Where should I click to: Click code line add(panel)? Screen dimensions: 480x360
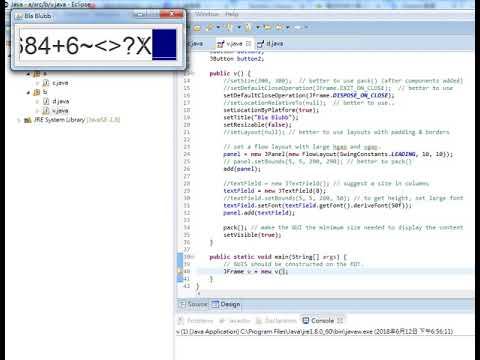242,169
